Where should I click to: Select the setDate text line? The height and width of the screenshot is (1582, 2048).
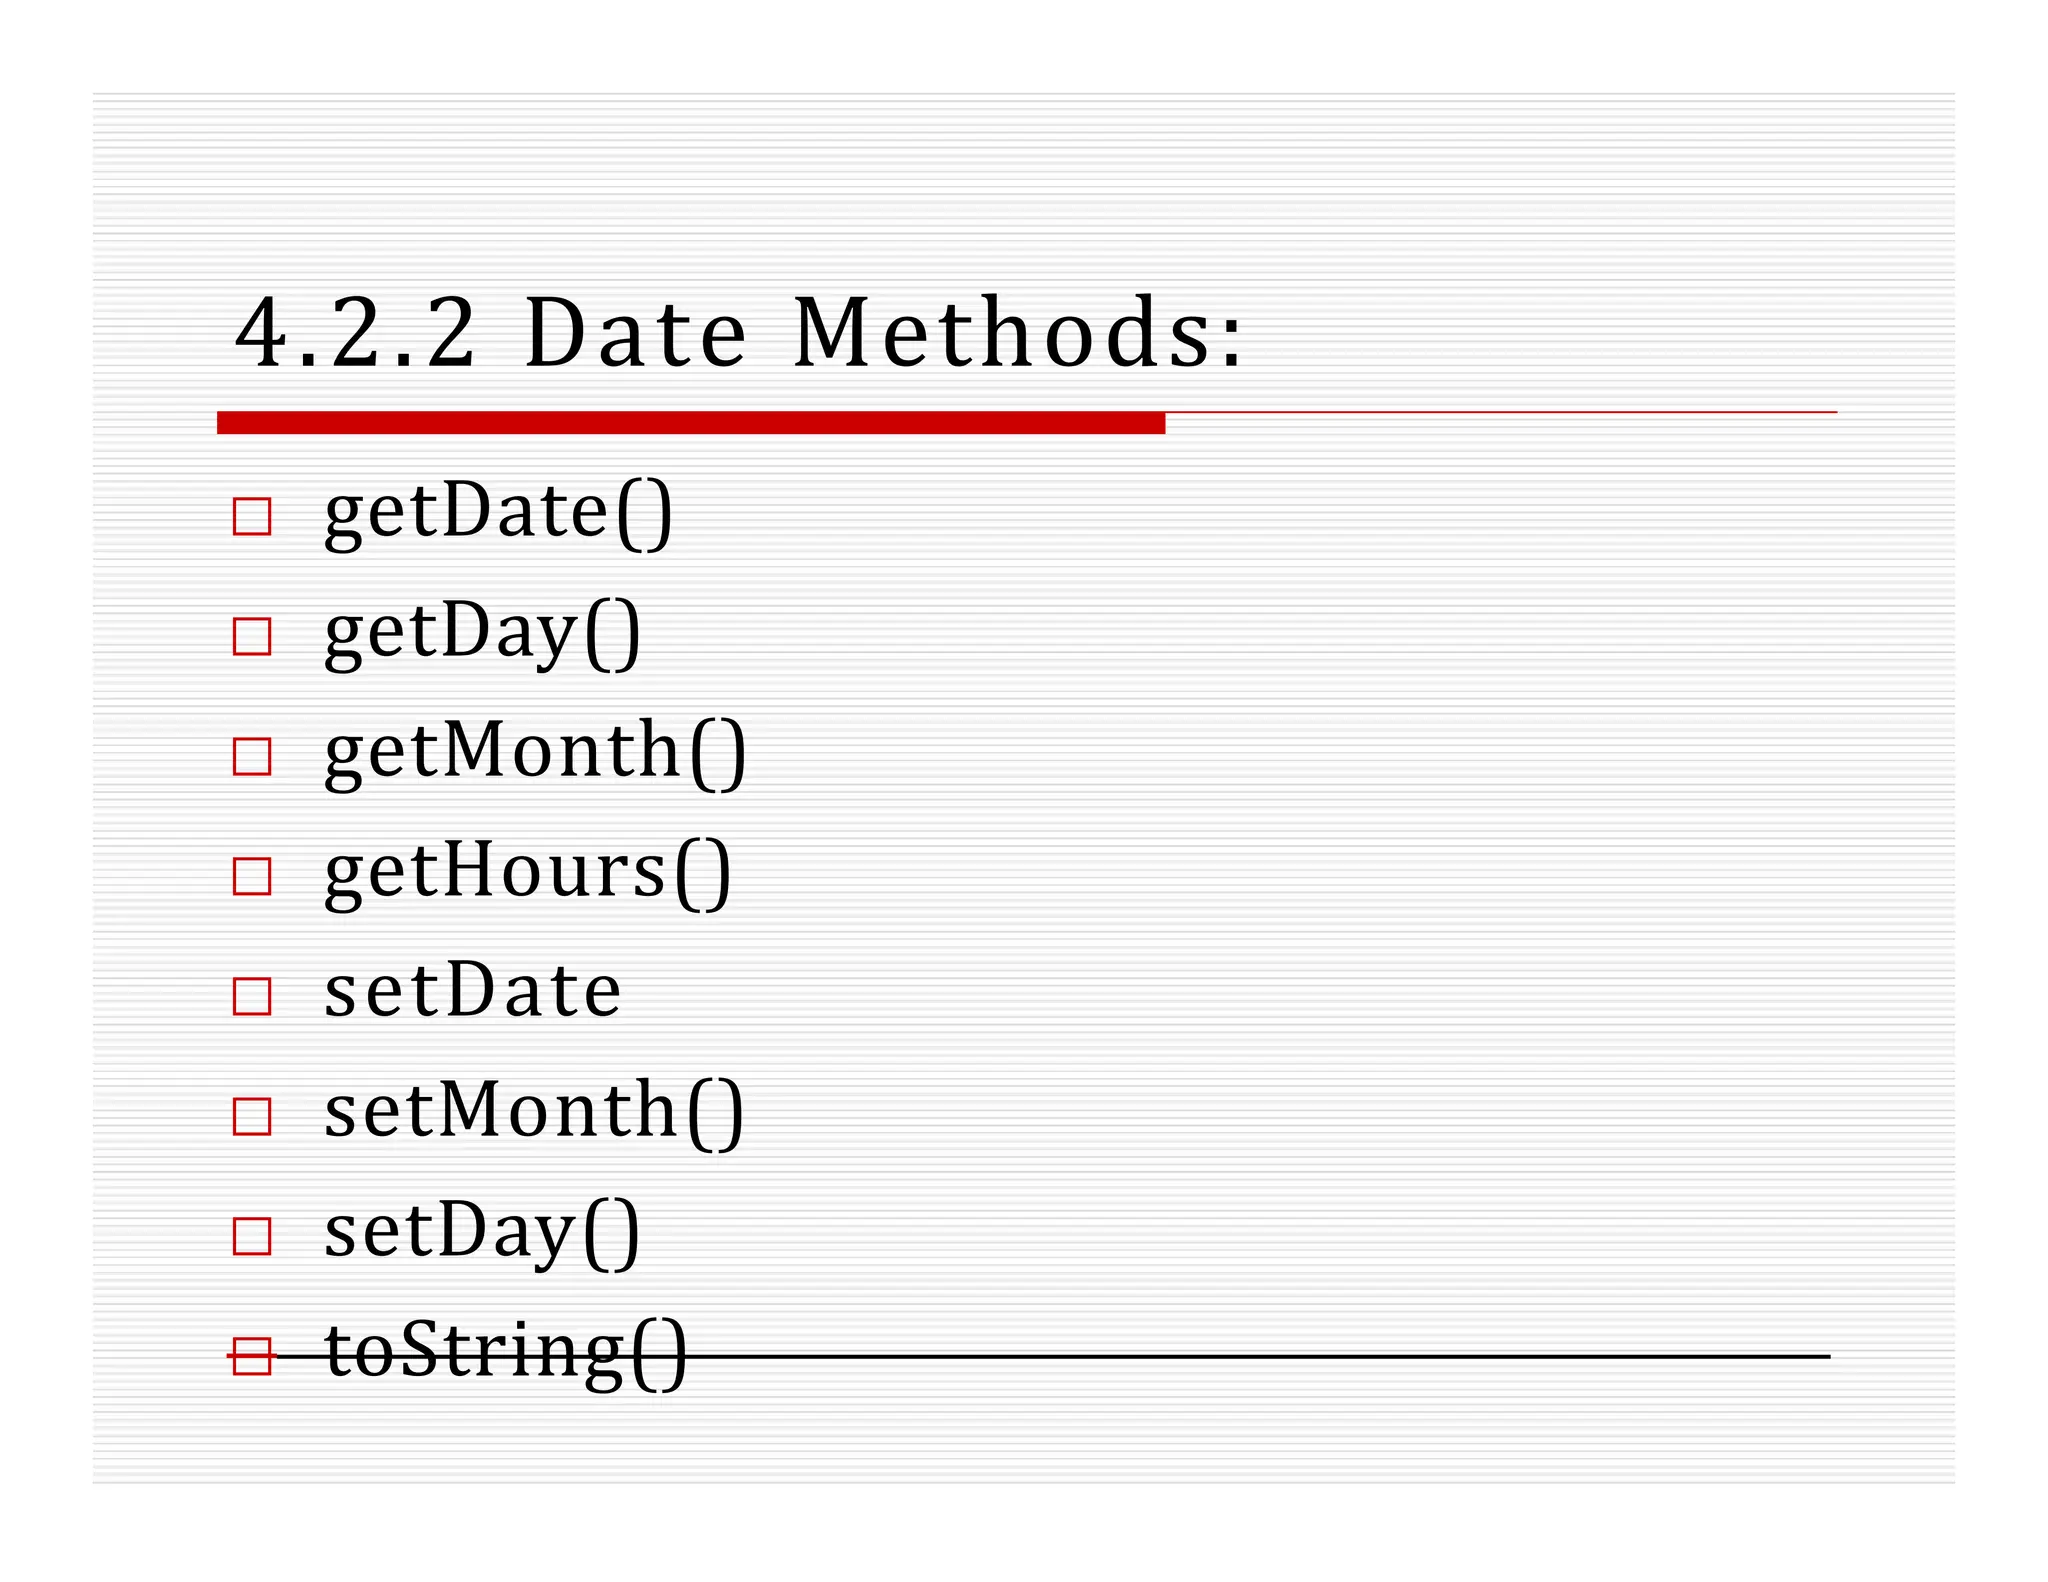[x=472, y=992]
